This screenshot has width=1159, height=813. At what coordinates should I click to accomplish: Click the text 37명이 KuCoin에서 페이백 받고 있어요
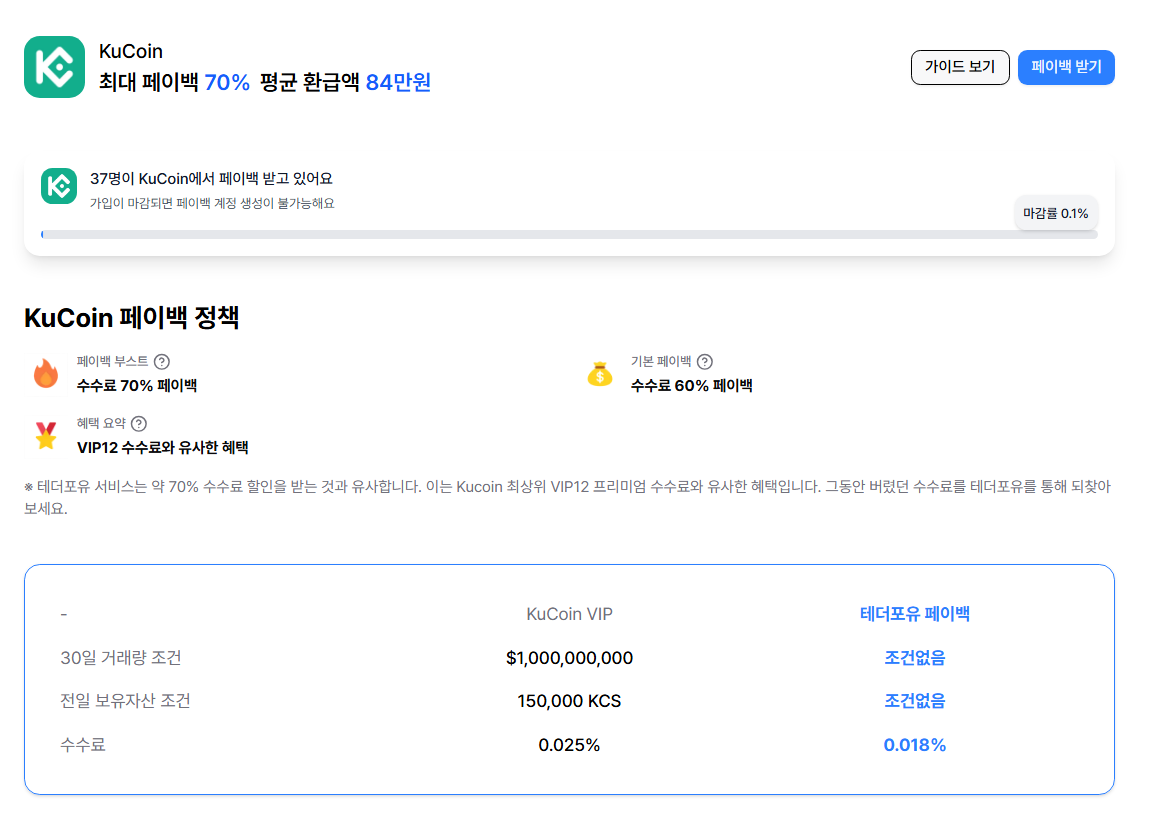(211, 178)
